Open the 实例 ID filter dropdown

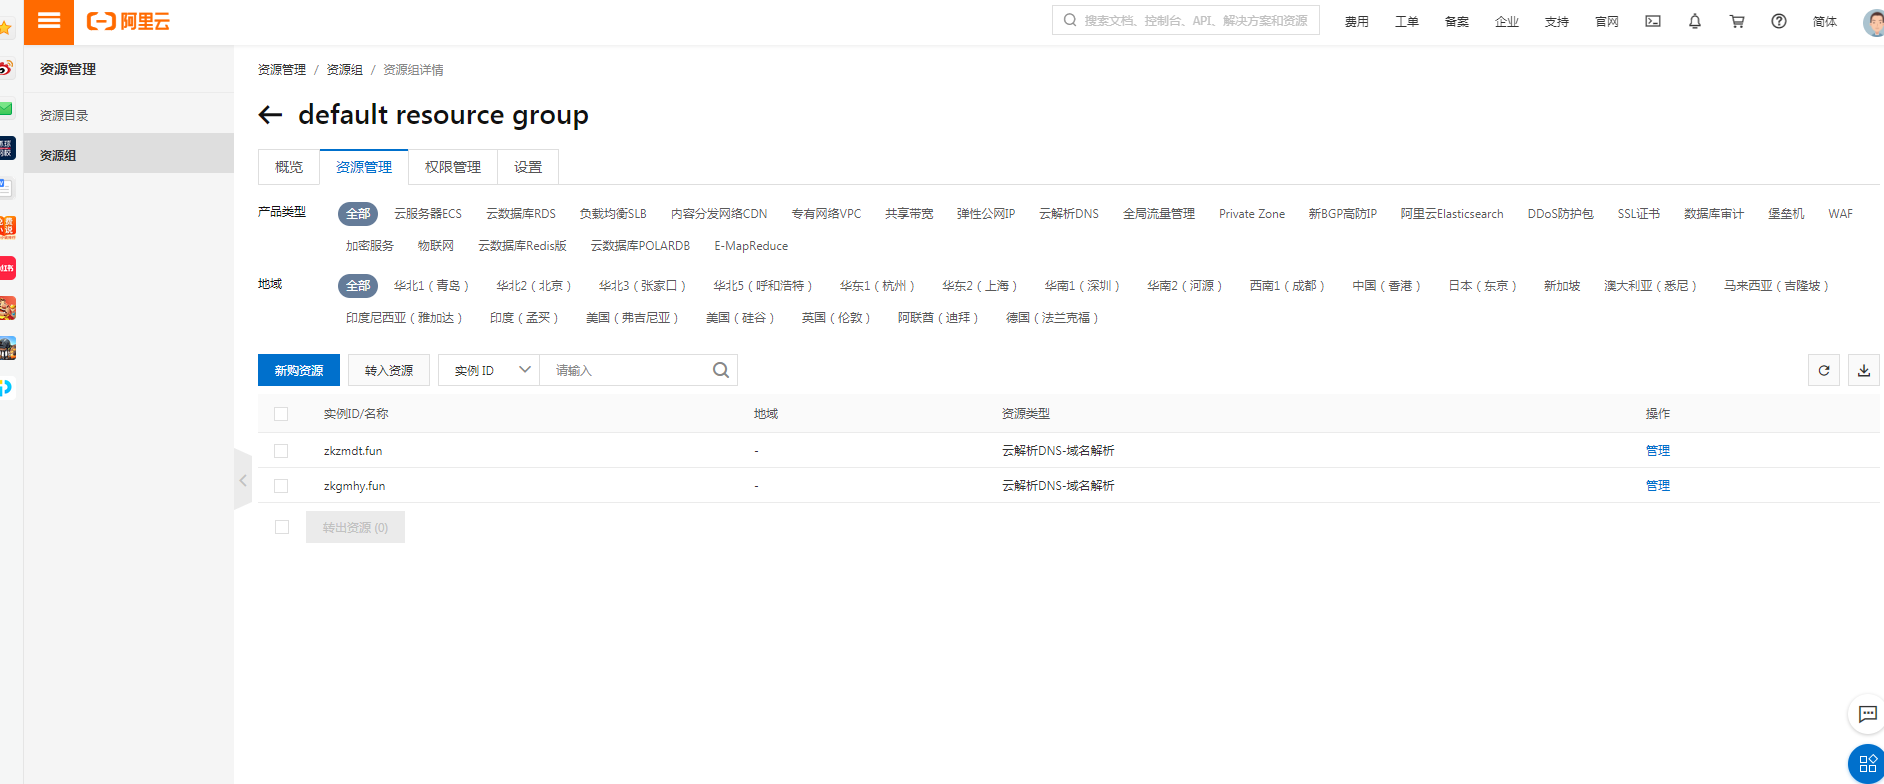489,370
